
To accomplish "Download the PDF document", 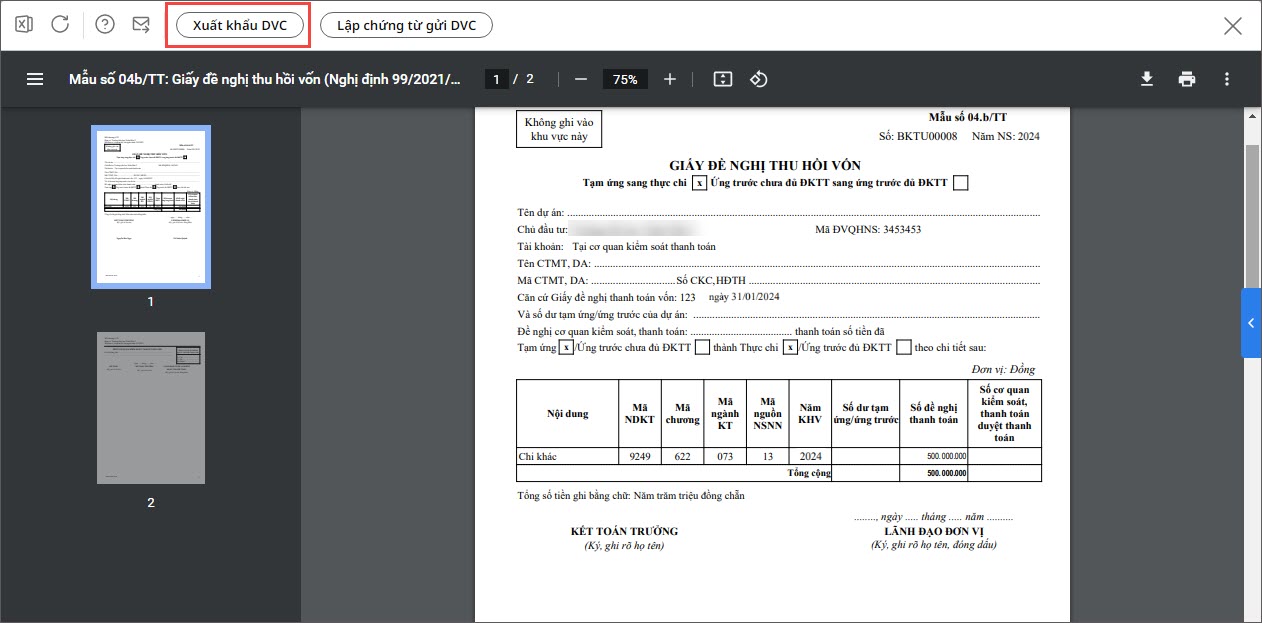I will pyautogui.click(x=1147, y=79).
